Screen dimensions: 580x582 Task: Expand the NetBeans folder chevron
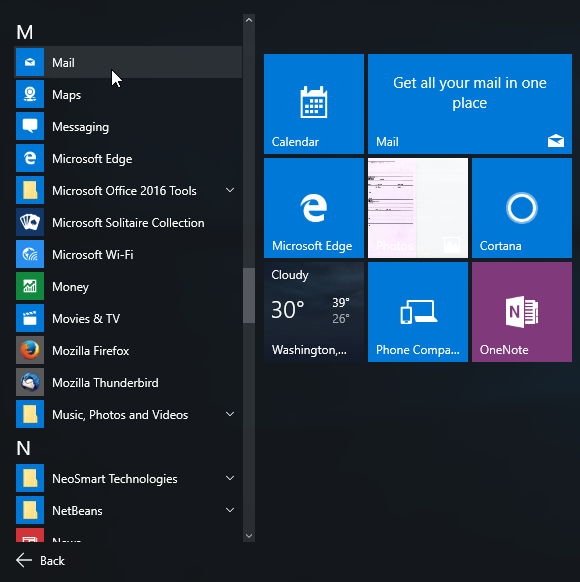tap(230, 510)
